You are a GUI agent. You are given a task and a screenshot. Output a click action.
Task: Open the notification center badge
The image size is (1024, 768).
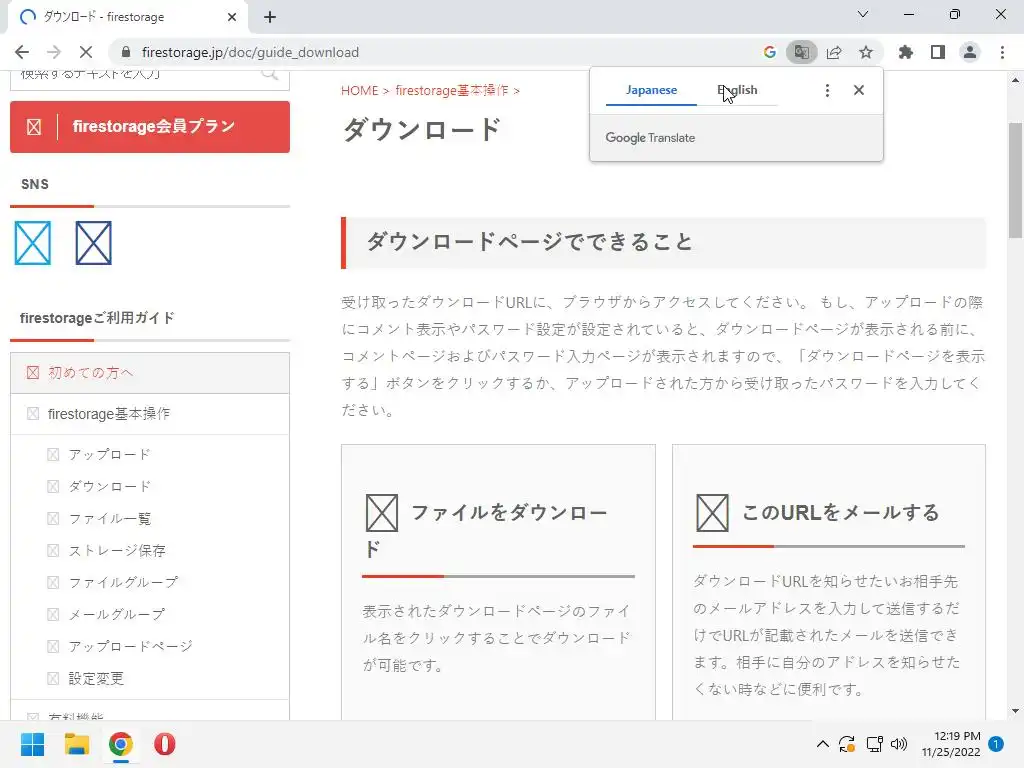click(x=996, y=744)
